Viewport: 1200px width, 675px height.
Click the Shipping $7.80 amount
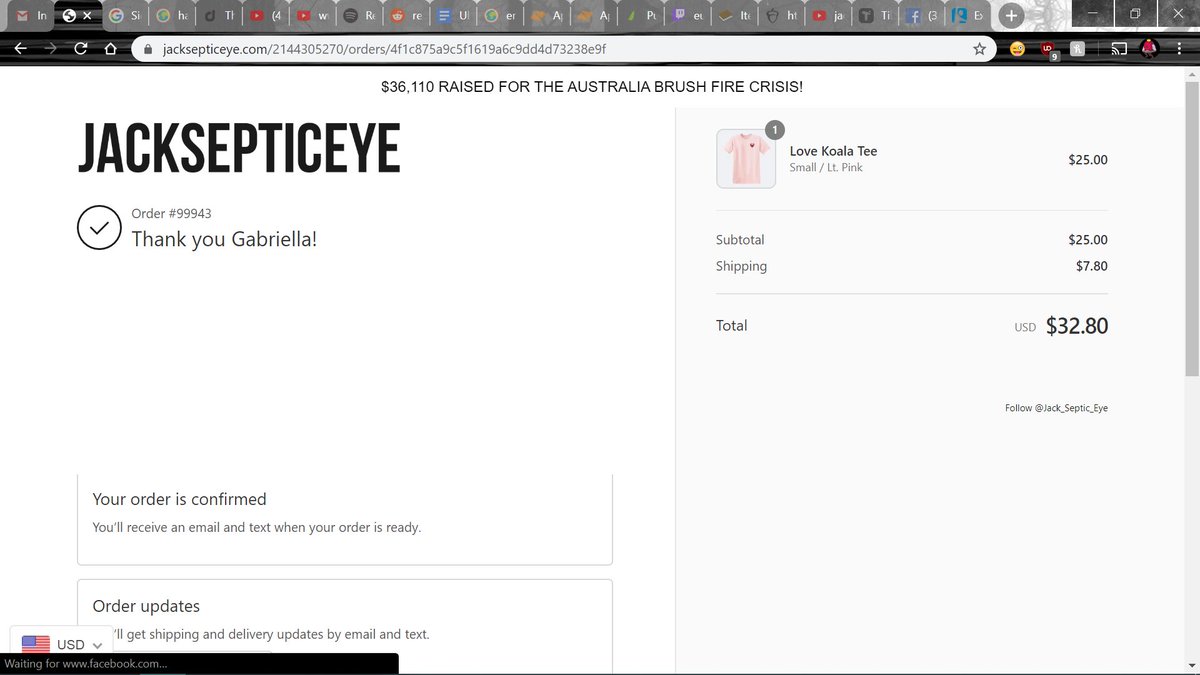point(1092,266)
